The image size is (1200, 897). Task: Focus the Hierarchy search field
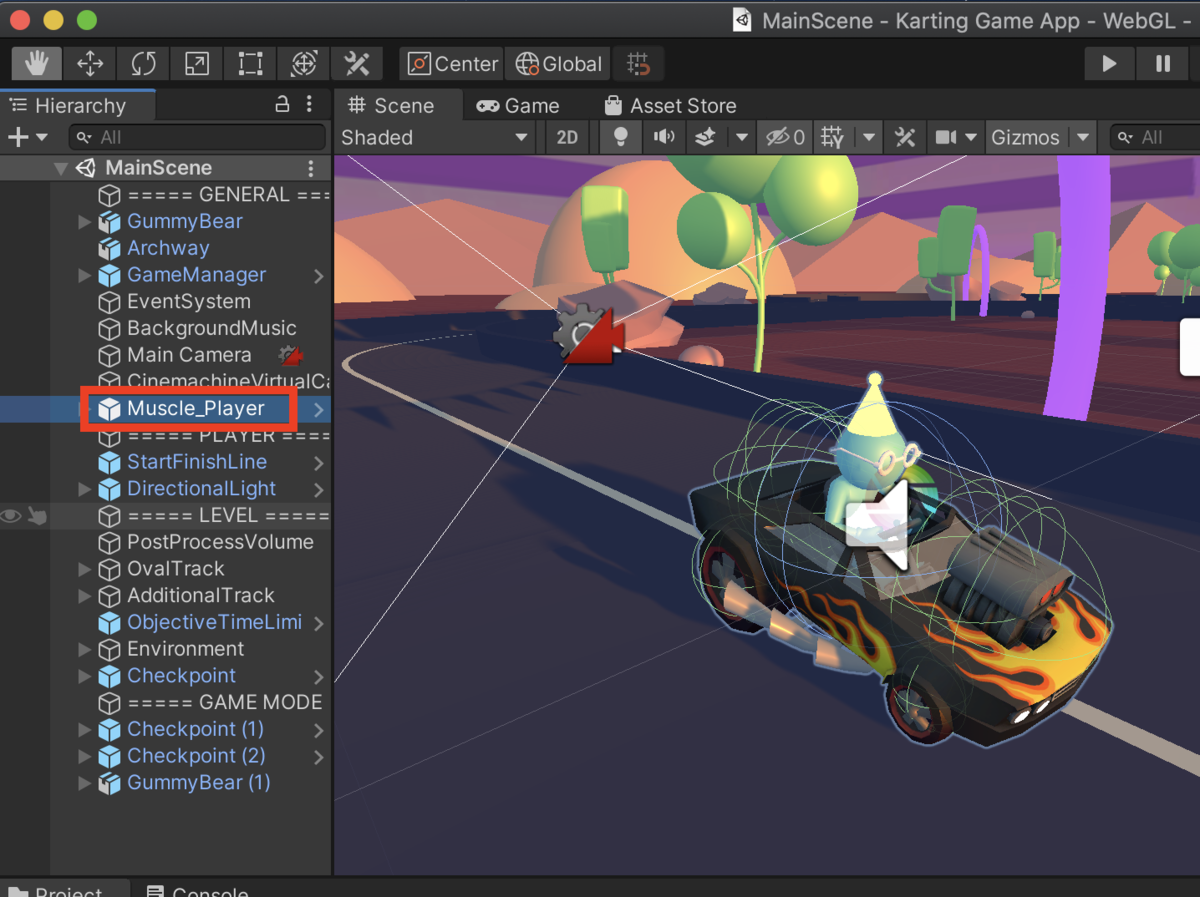click(x=197, y=137)
